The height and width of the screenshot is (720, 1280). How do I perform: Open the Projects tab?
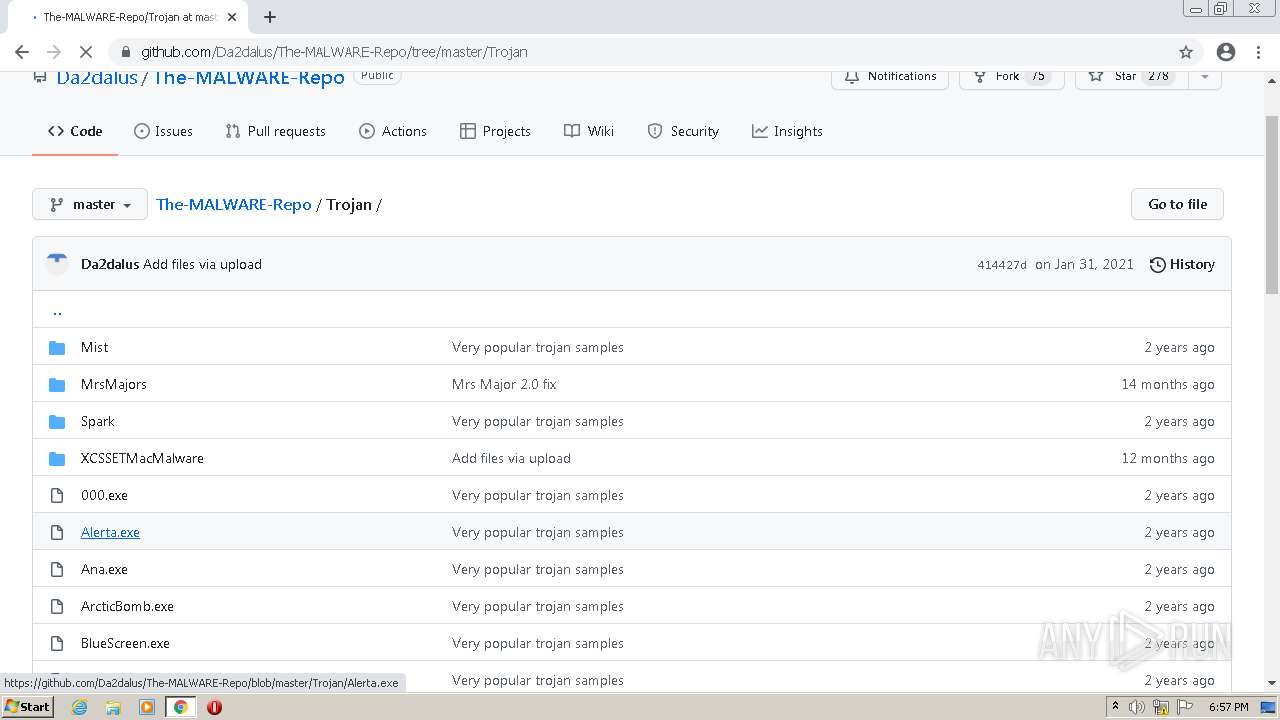point(495,131)
